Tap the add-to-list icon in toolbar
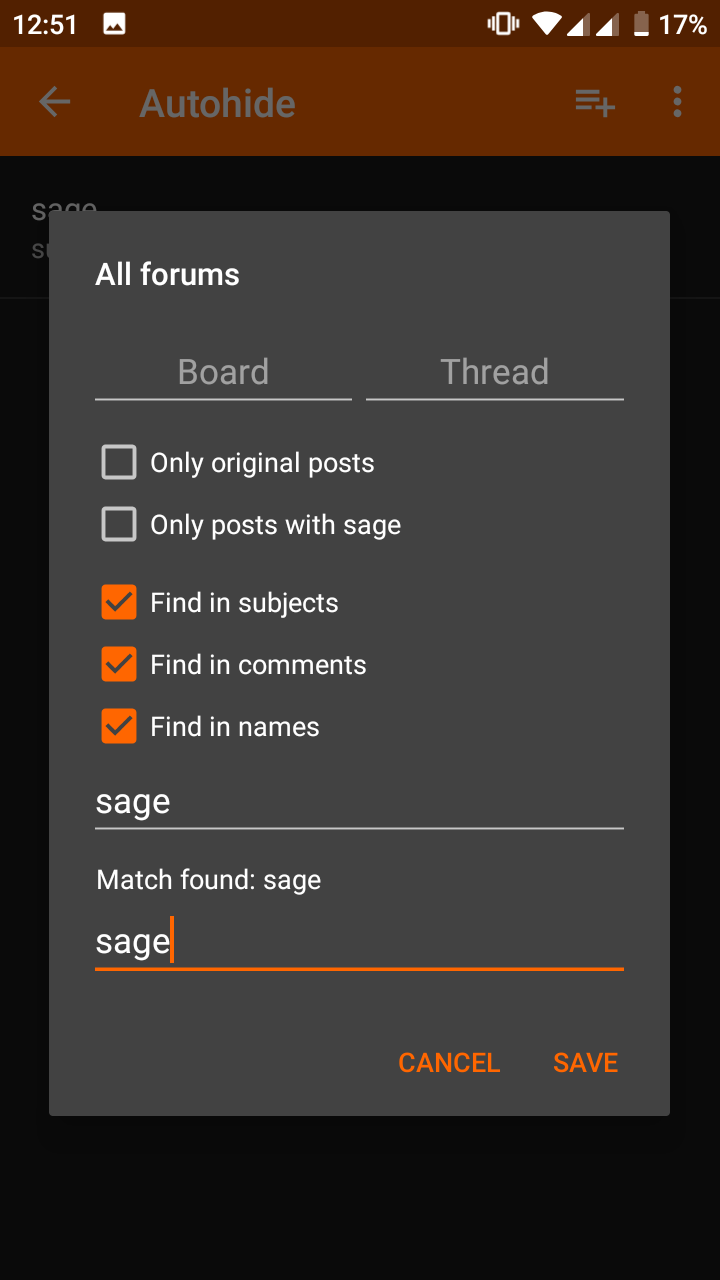The width and height of the screenshot is (720, 1280). coord(595,102)
